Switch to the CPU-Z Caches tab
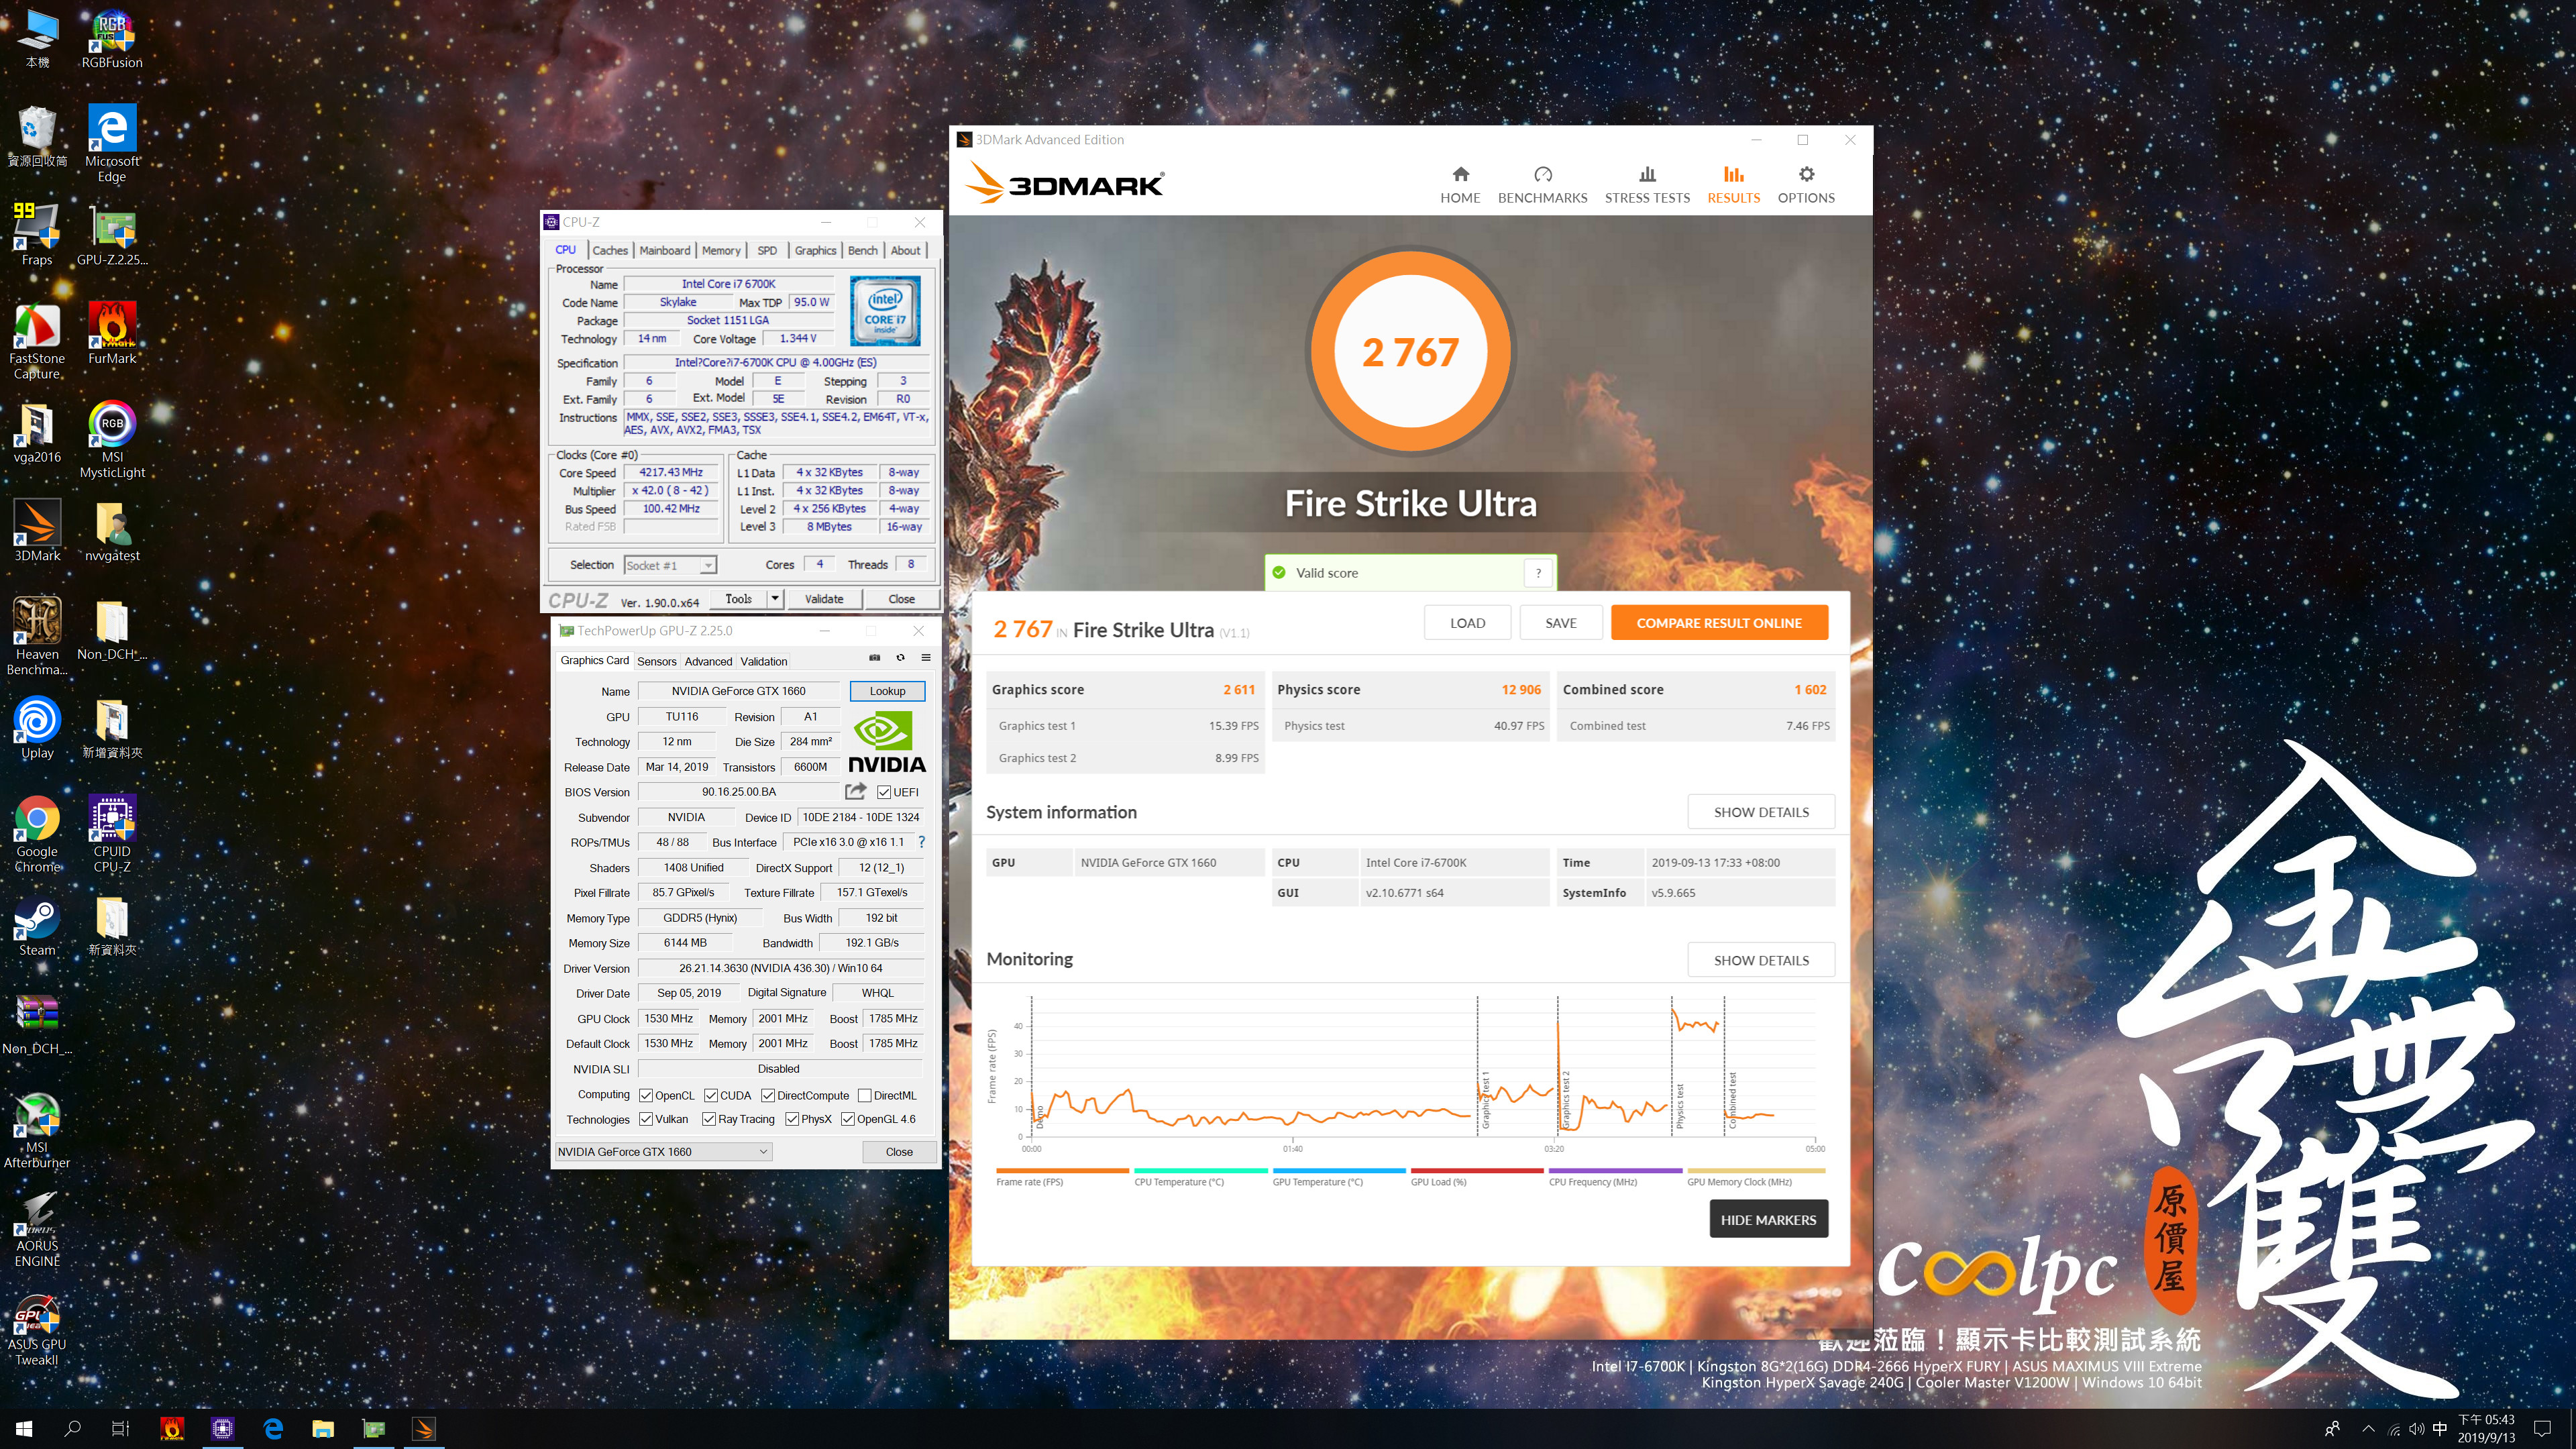The height and width of the screenshot is (1449, 2576). pyautogui.click(x=609, y=250)
